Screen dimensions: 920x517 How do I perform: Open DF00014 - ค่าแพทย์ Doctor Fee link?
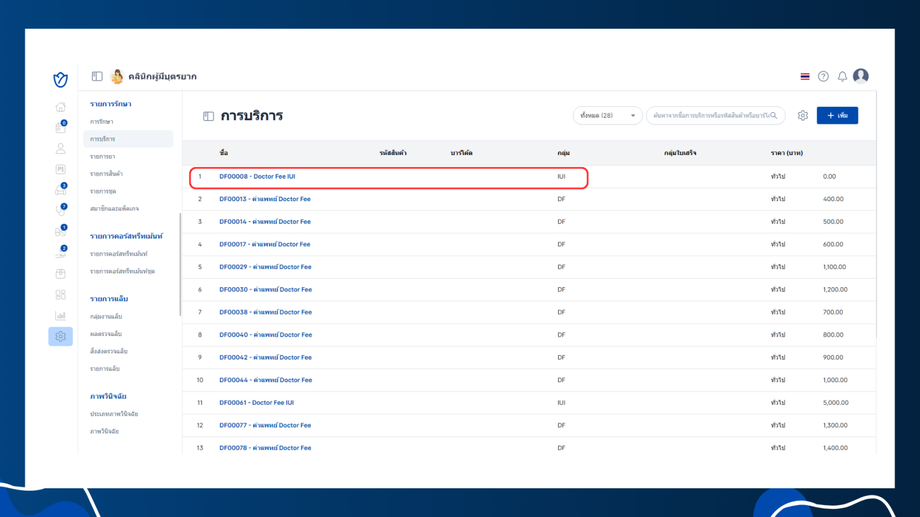pos(265,222)
